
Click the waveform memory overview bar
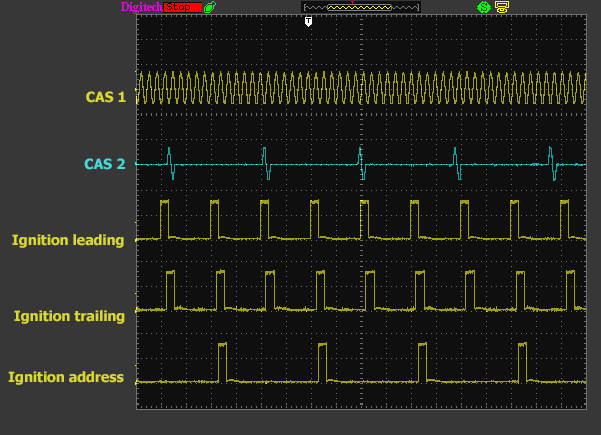[361, 7]
